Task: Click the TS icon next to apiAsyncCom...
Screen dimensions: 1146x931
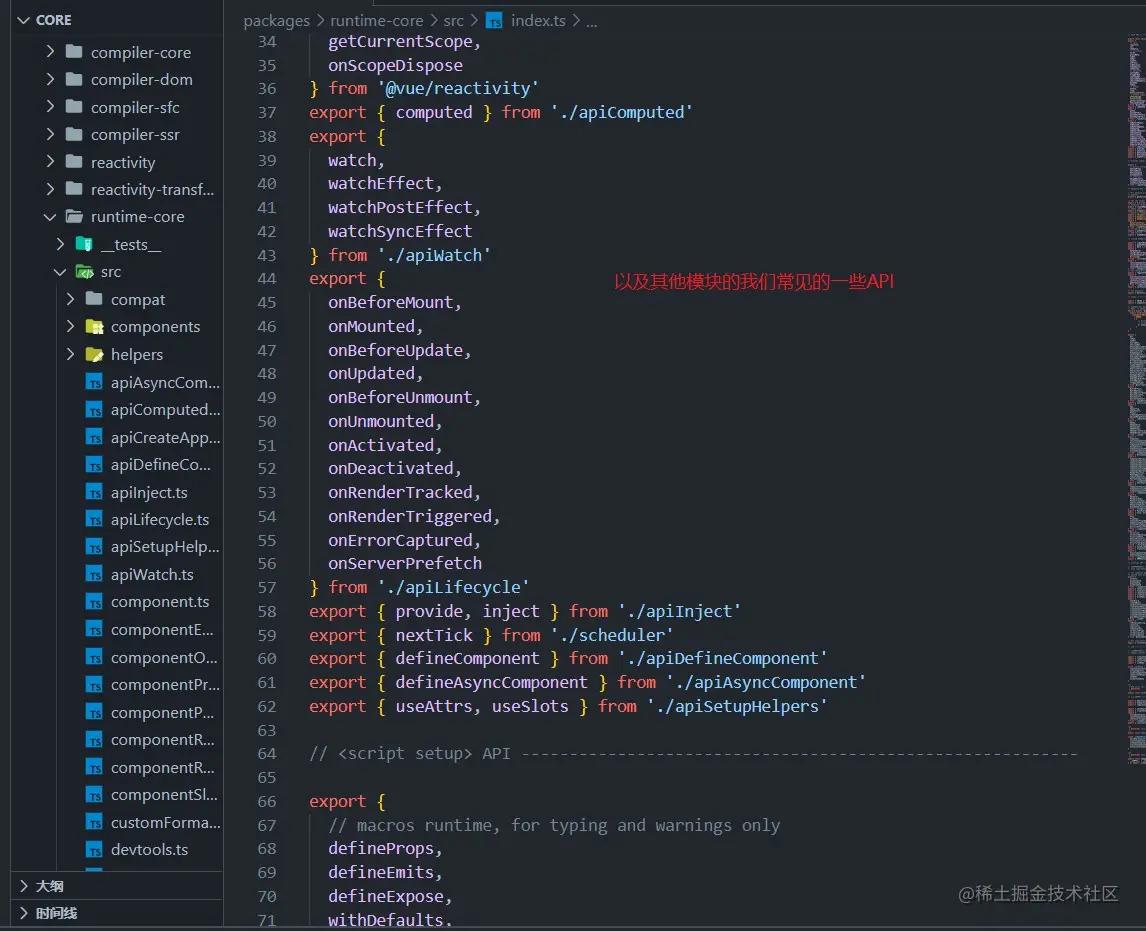Action: pos(94,382)
